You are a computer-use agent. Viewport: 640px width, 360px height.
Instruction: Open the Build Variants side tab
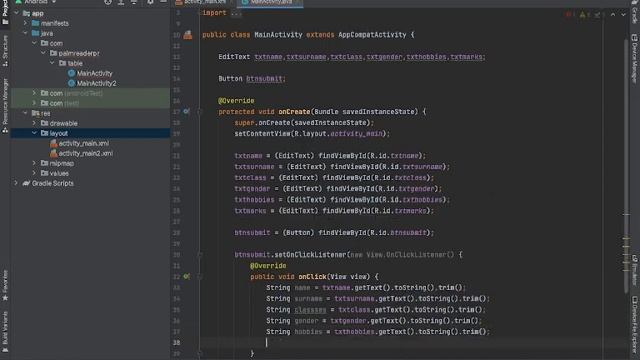(x=5, y=331)
